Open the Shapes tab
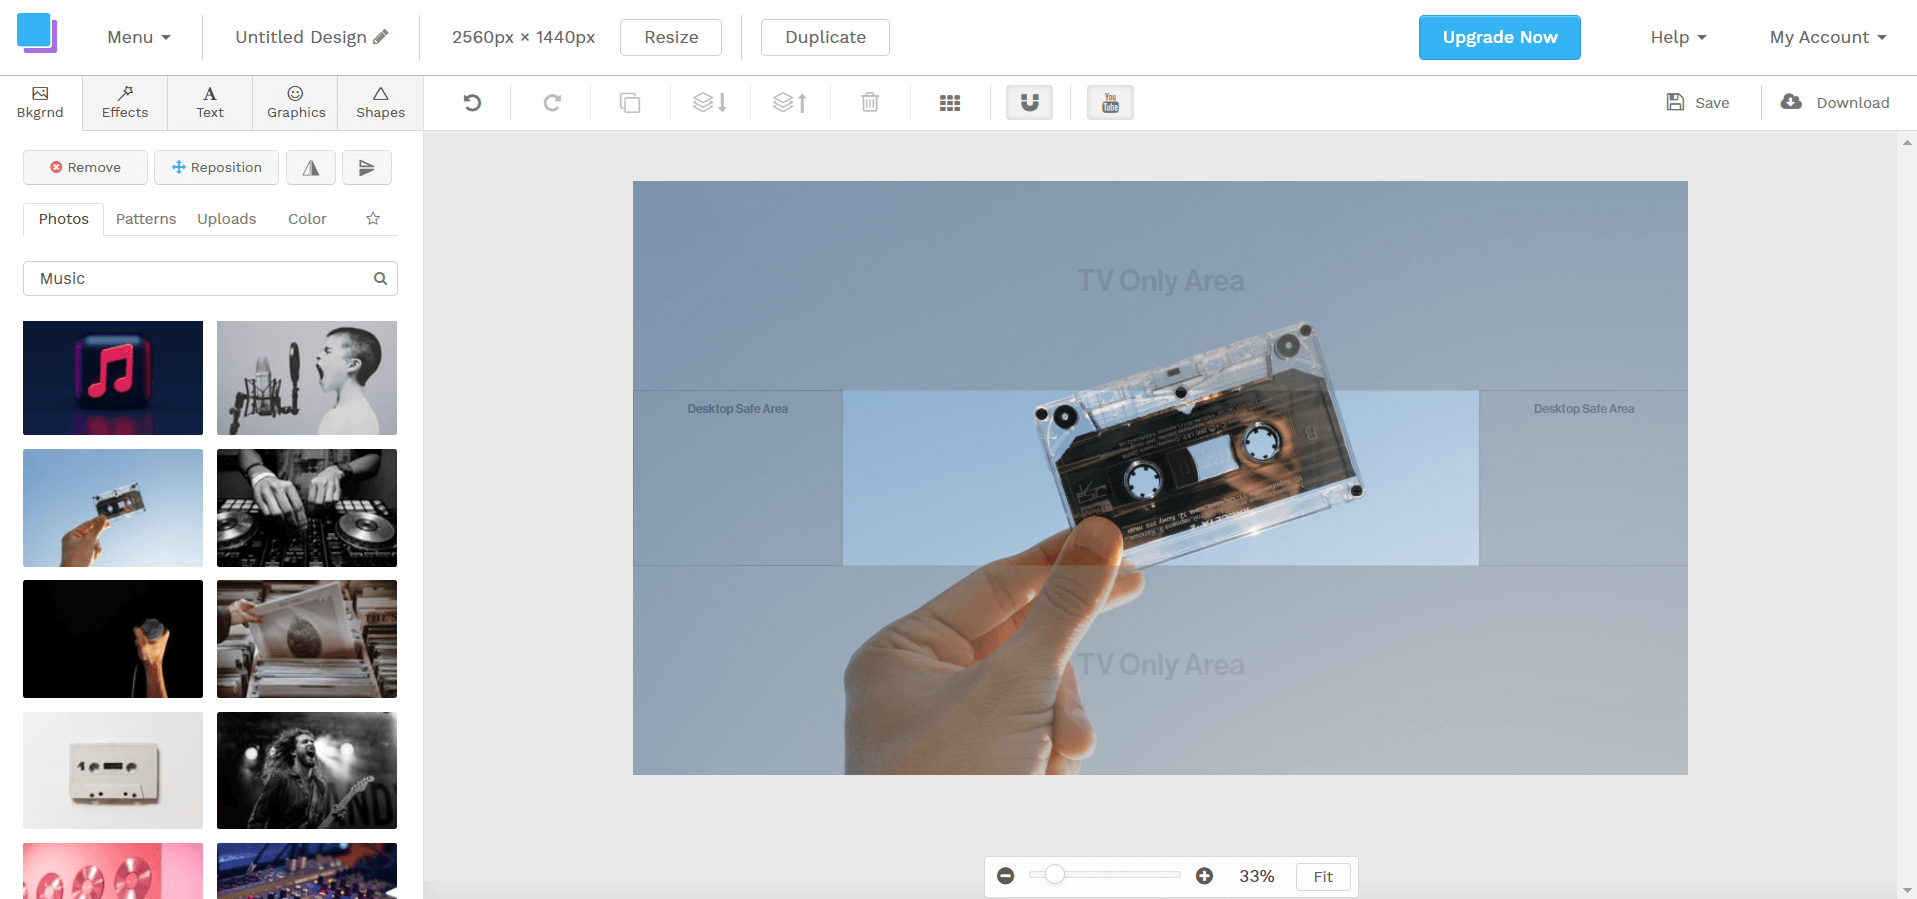The image size is (1917, 899). coord(381,103)
